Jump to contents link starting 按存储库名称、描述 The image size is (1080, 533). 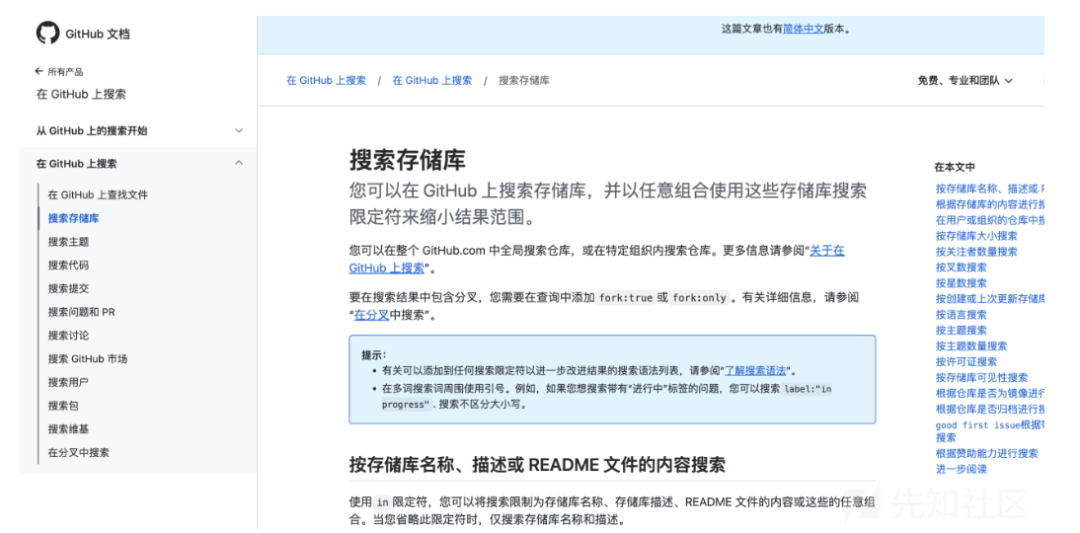[990, 189]
